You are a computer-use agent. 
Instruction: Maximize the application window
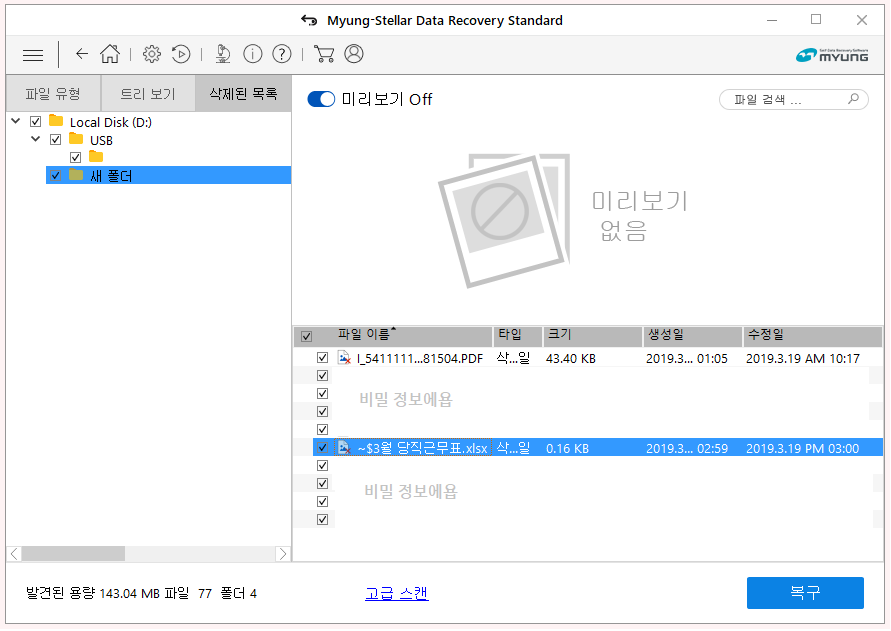(816, 20)
